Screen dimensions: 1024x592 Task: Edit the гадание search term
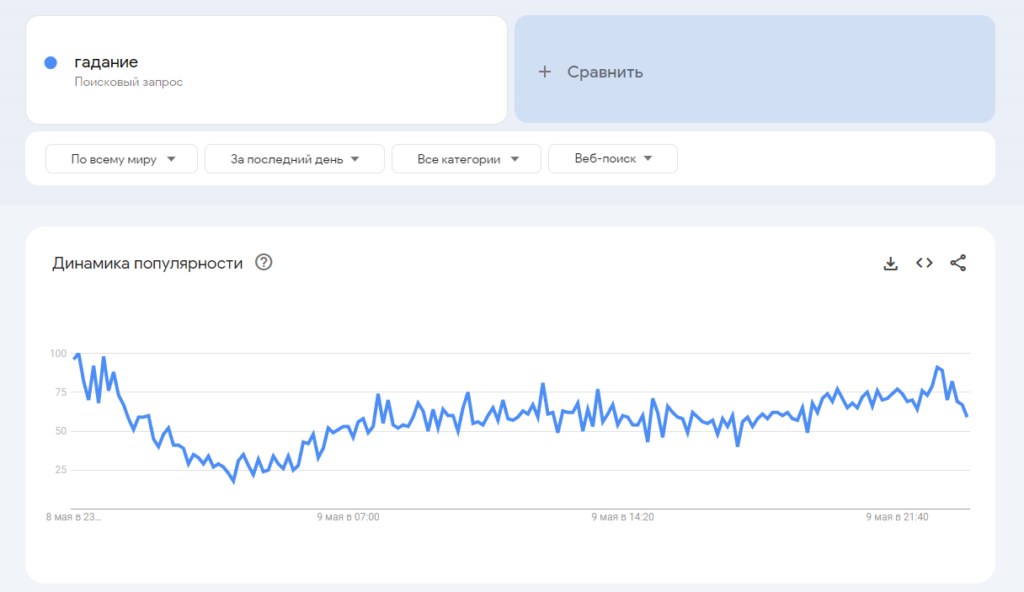[x=106, y=62]
